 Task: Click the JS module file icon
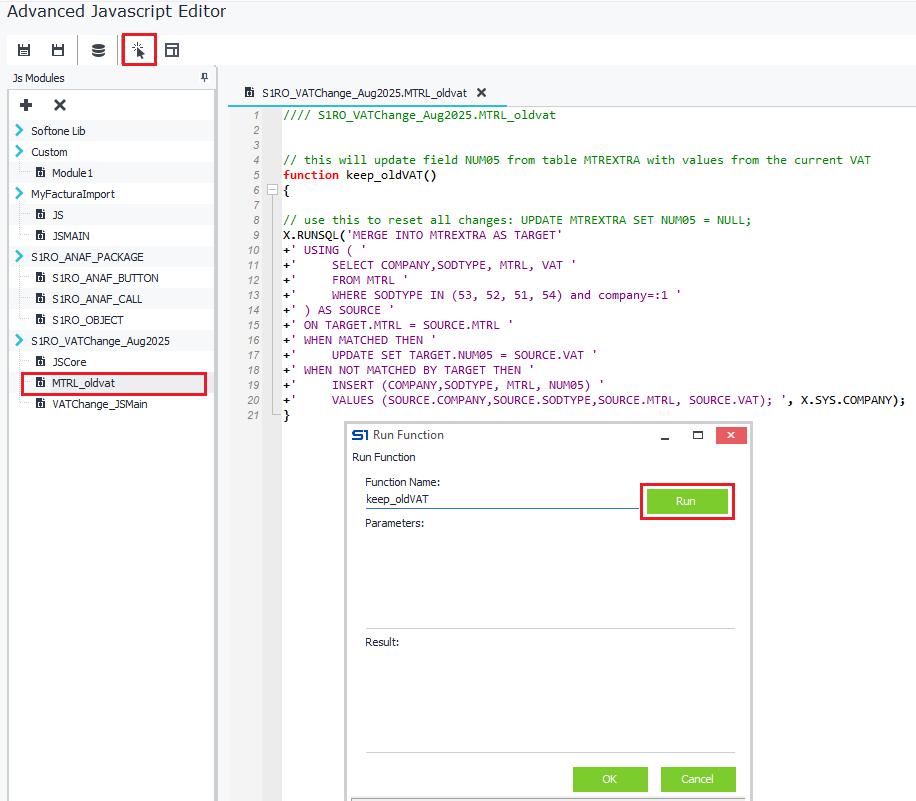point(40,214)
